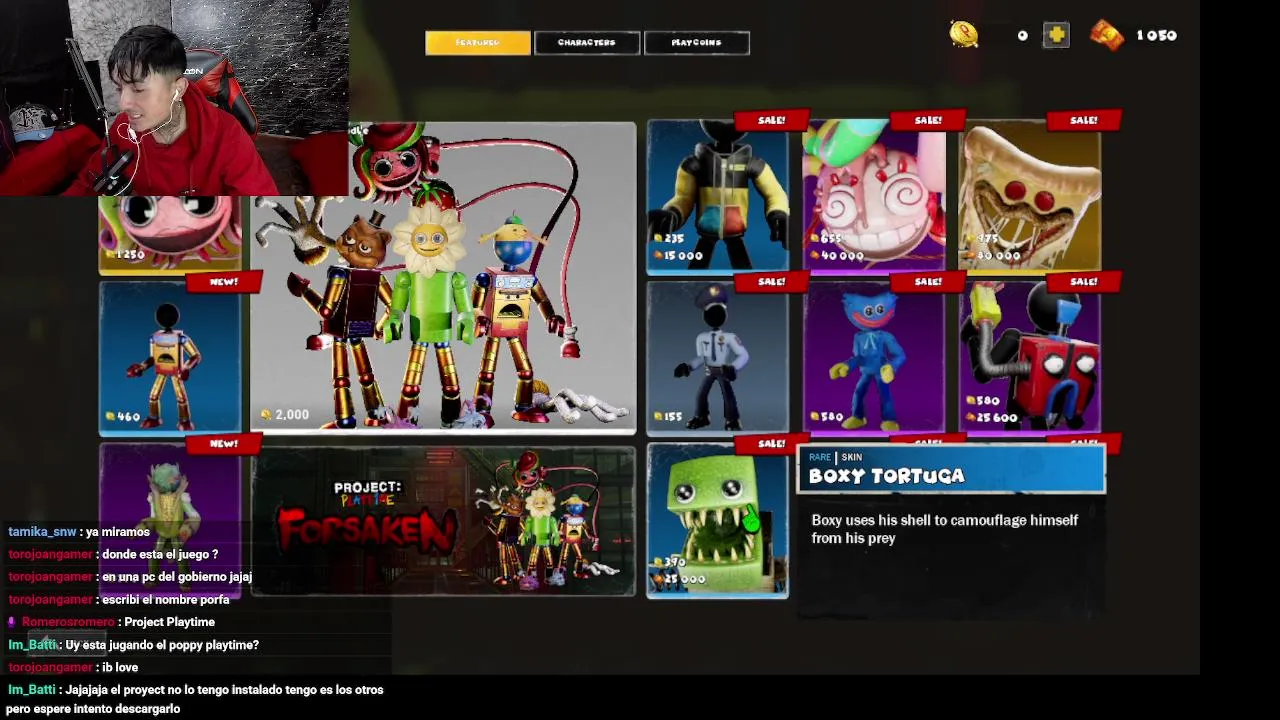Image resolution: width=1280 pixels, height=720 pixels.
Task: Click the 1 050 ticket balance
Action: 1156,36
